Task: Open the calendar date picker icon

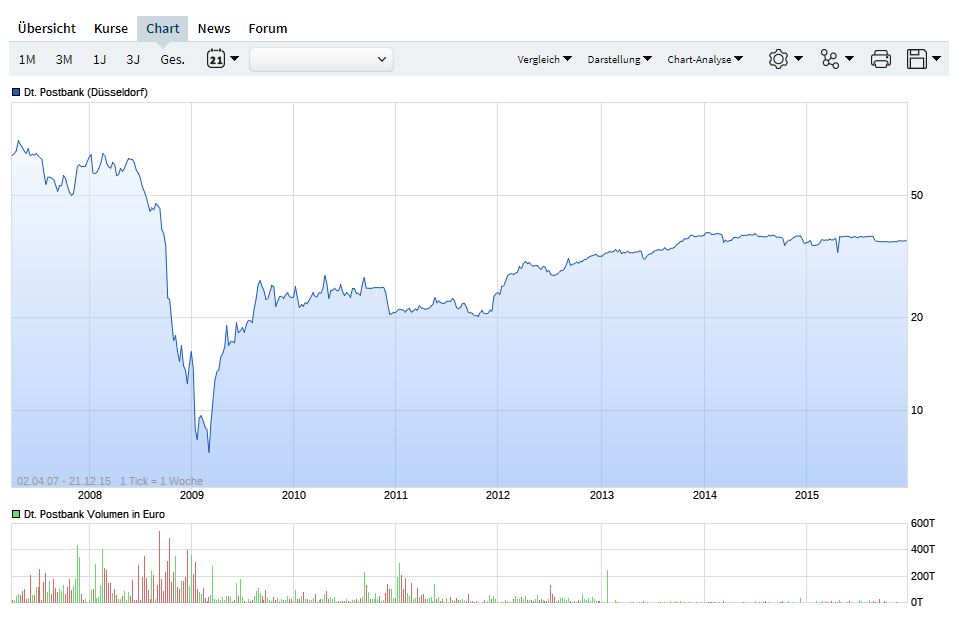Action: pyautogui.click(x=216, y=59)
